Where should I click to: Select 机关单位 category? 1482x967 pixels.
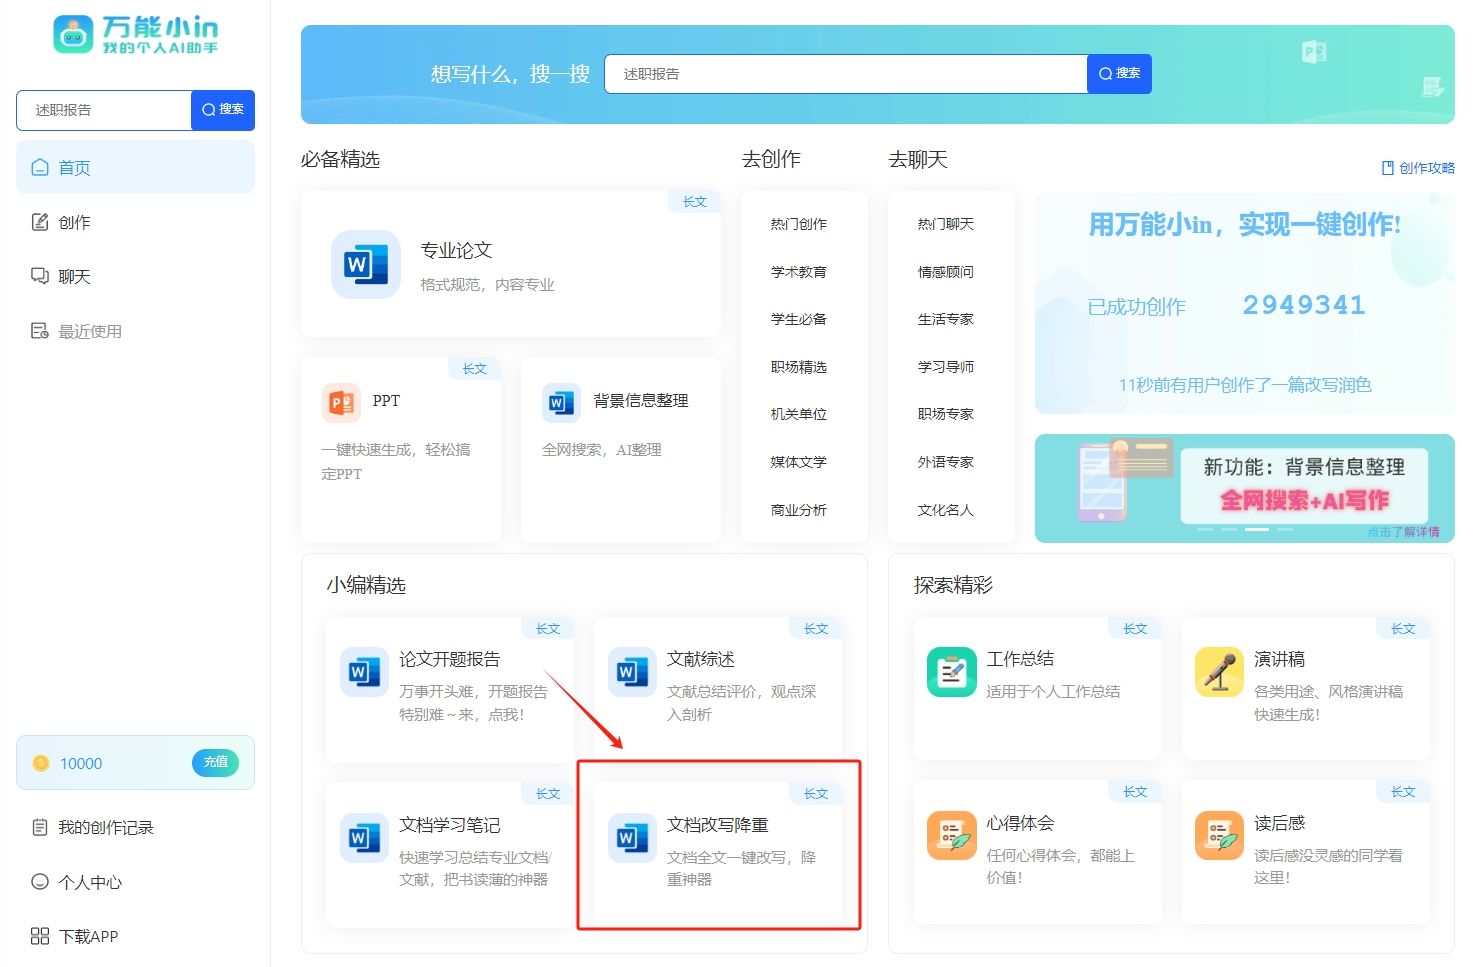pos(799,414)
